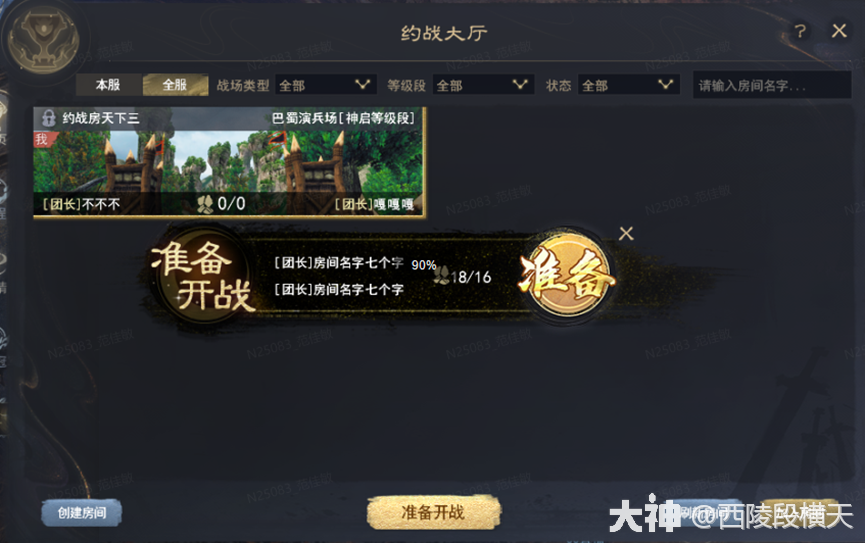Open help with the question mark icon

point(800,31)
